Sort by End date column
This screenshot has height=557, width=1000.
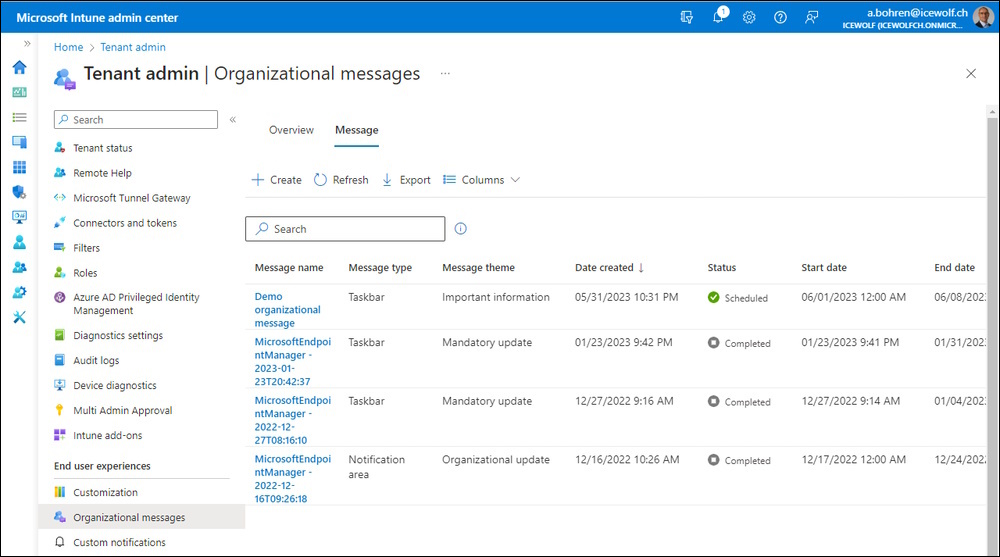coord(954,268)
